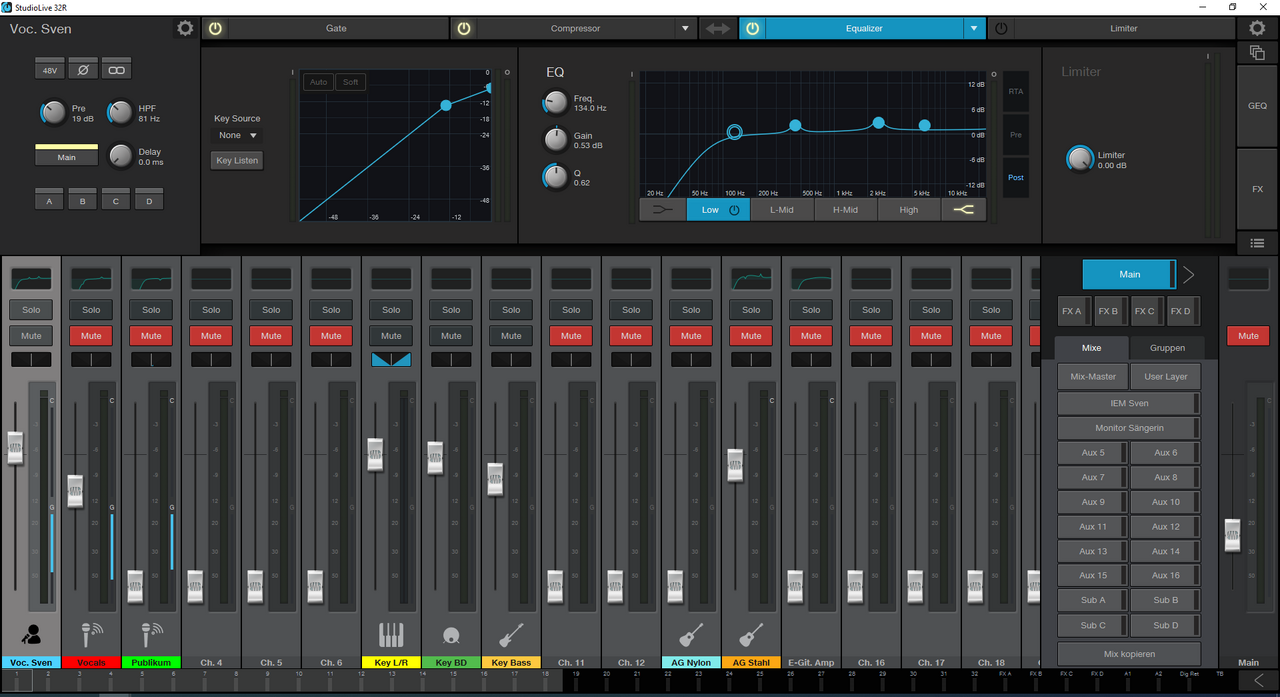Toggle the Equalizer power button
The width and height of the screenshot is (1280, 697).
pos(753,28)
